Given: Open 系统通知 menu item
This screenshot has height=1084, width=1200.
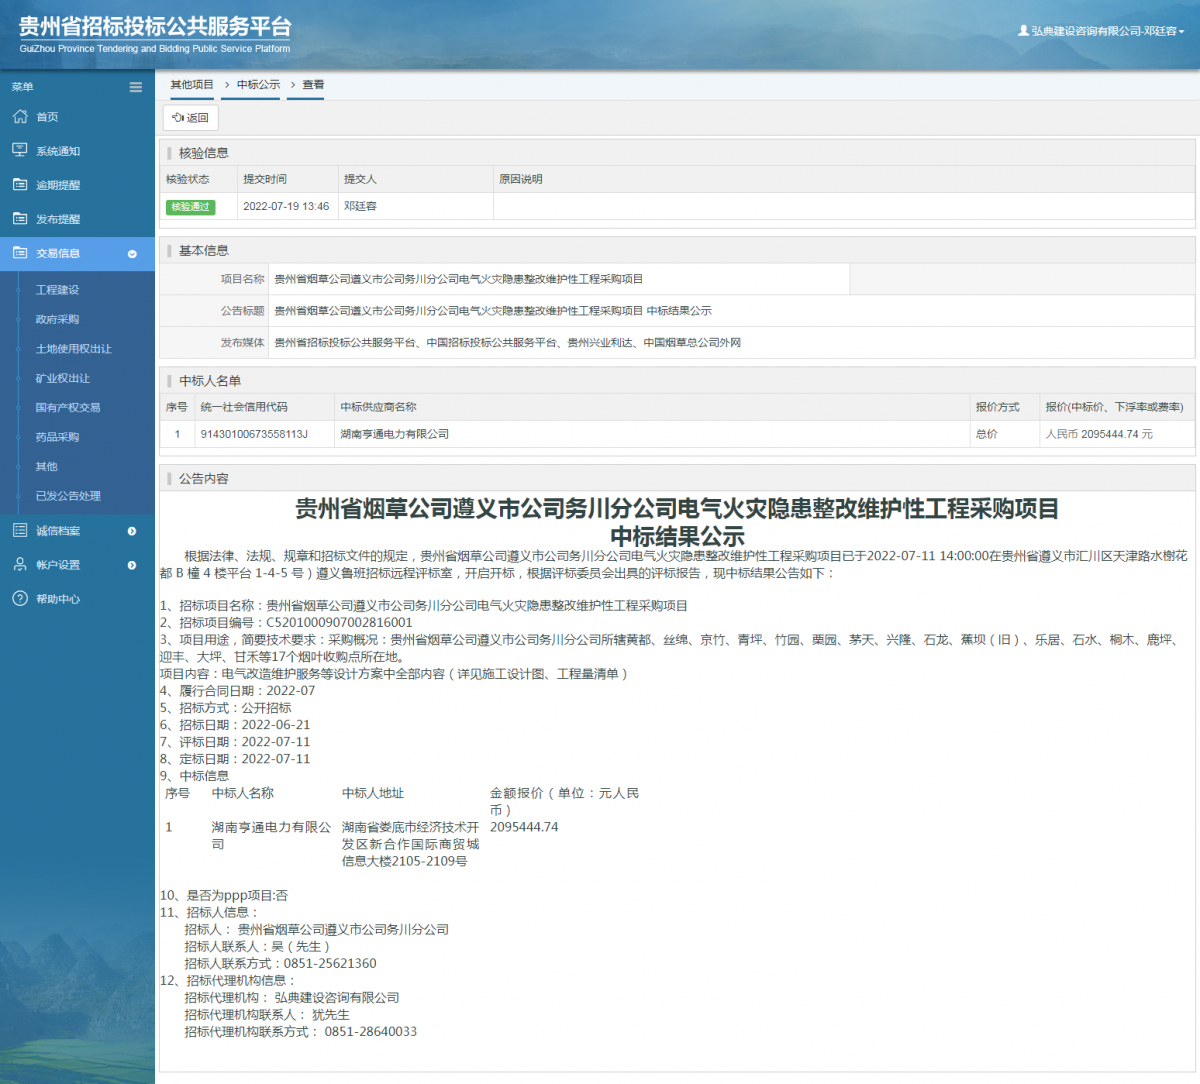Looking at the screenshot, I should click(58, 151).
